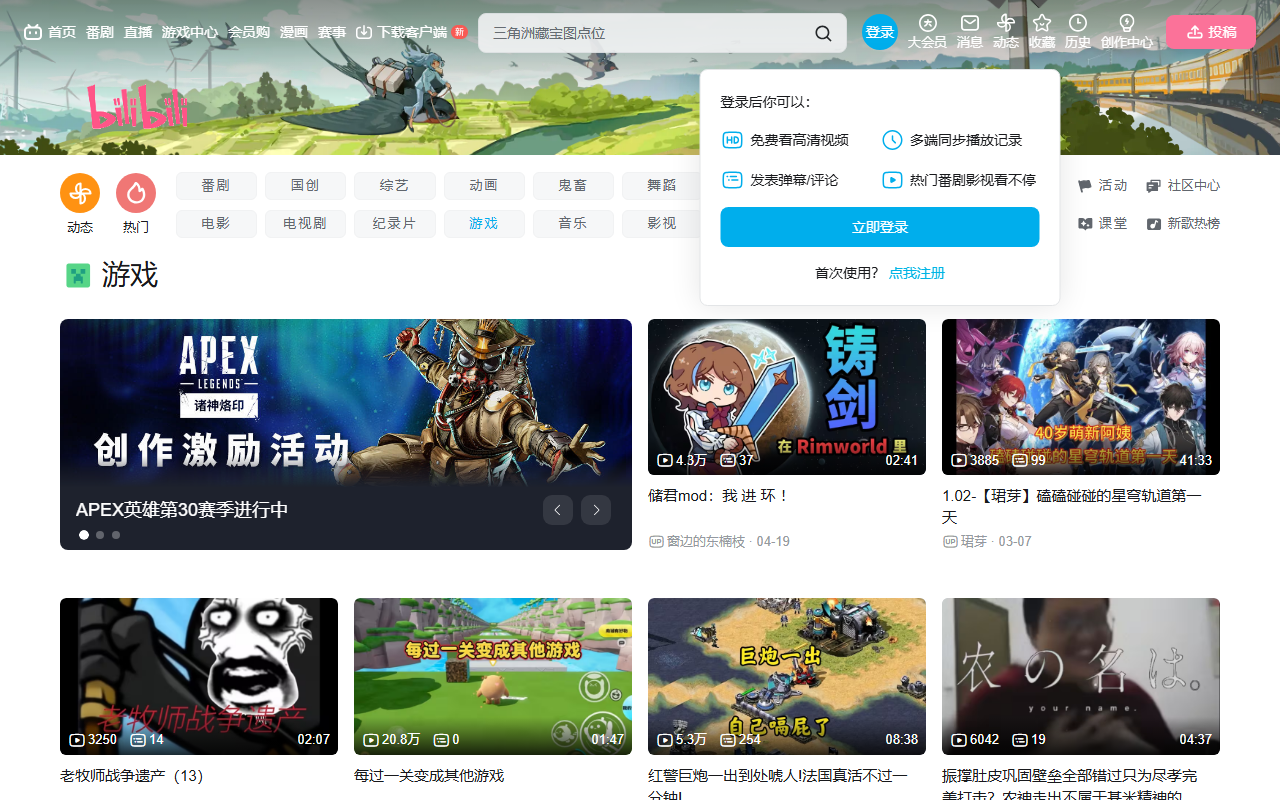
Task: Select the 动画 category chip
Action: point(484,186)
